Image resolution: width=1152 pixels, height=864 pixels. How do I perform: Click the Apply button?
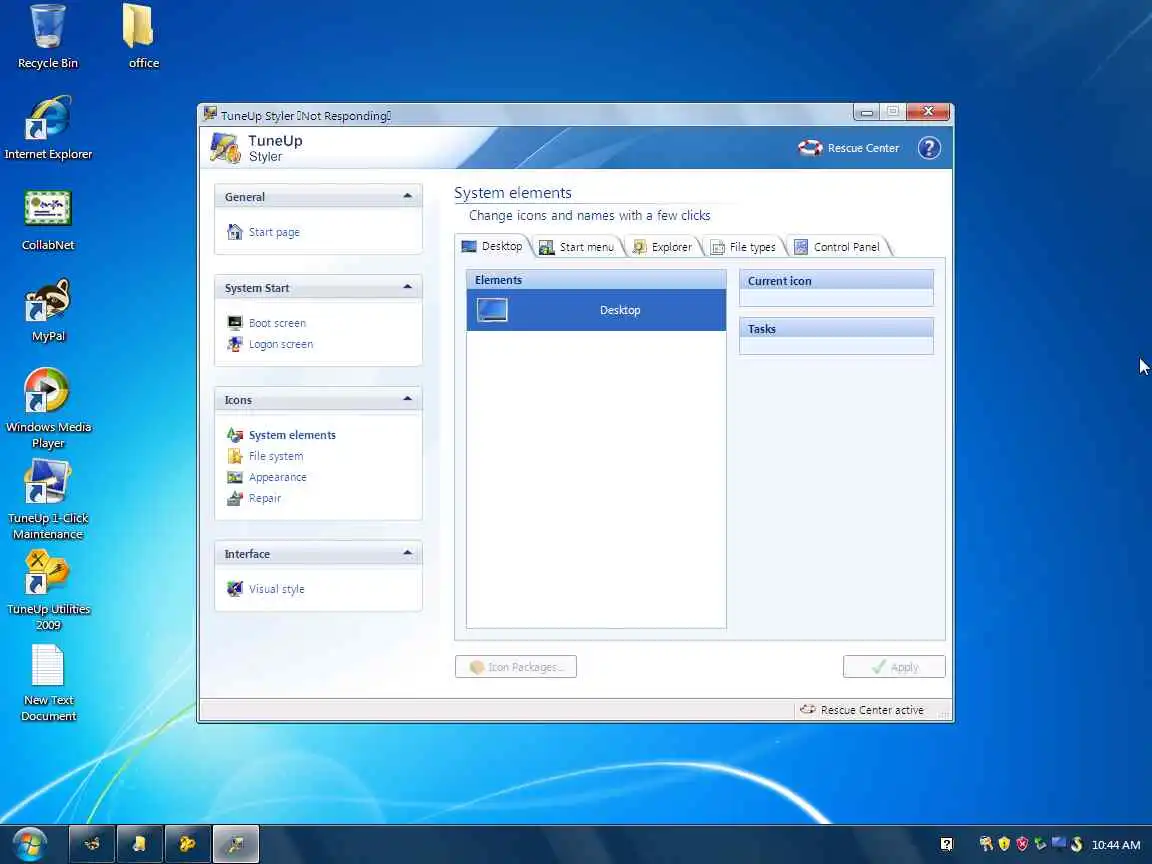point(894,666)
